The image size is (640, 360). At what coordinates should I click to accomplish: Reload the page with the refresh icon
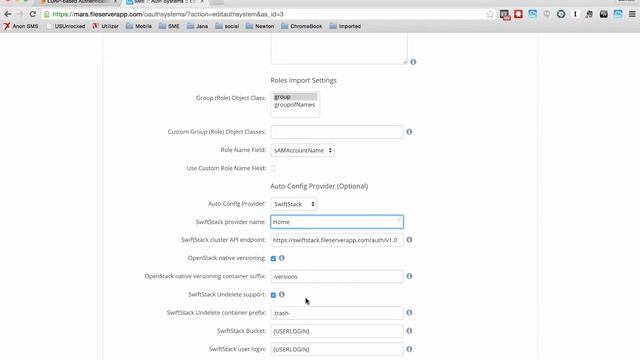pyautogui.click(x=33, y=14)
